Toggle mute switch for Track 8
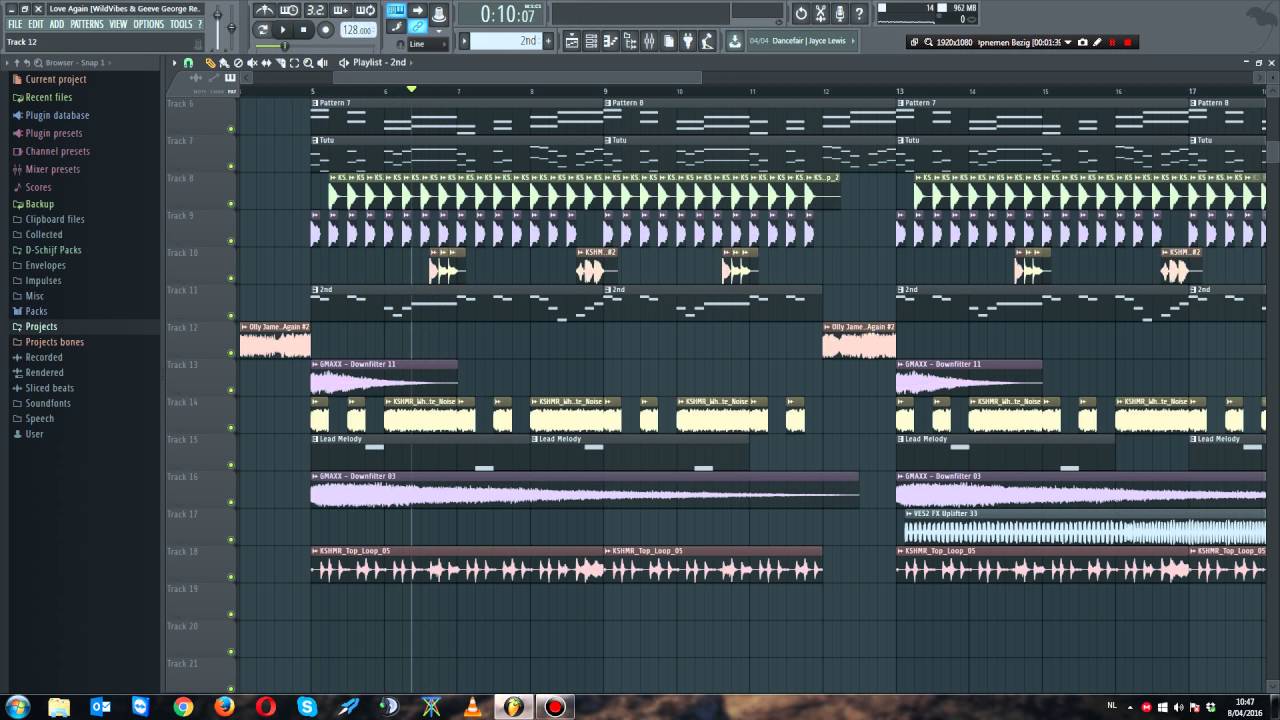The width and height of the screenshot is (1280, 720). (231, 203)
